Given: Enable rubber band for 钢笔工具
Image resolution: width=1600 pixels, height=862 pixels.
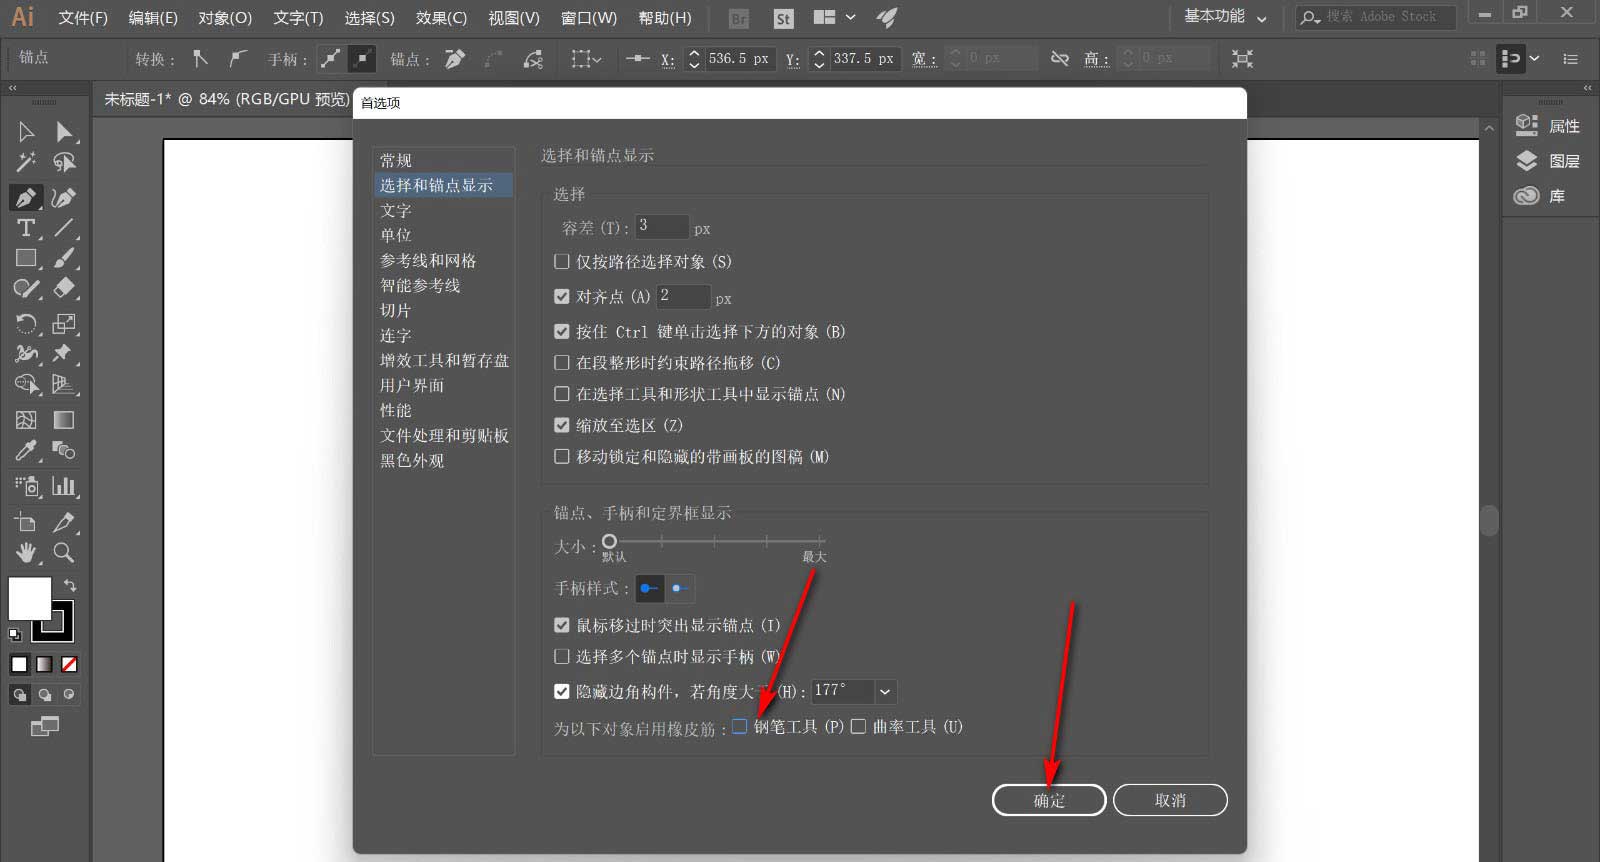Looking at the screenshot, I should point(740,727).
